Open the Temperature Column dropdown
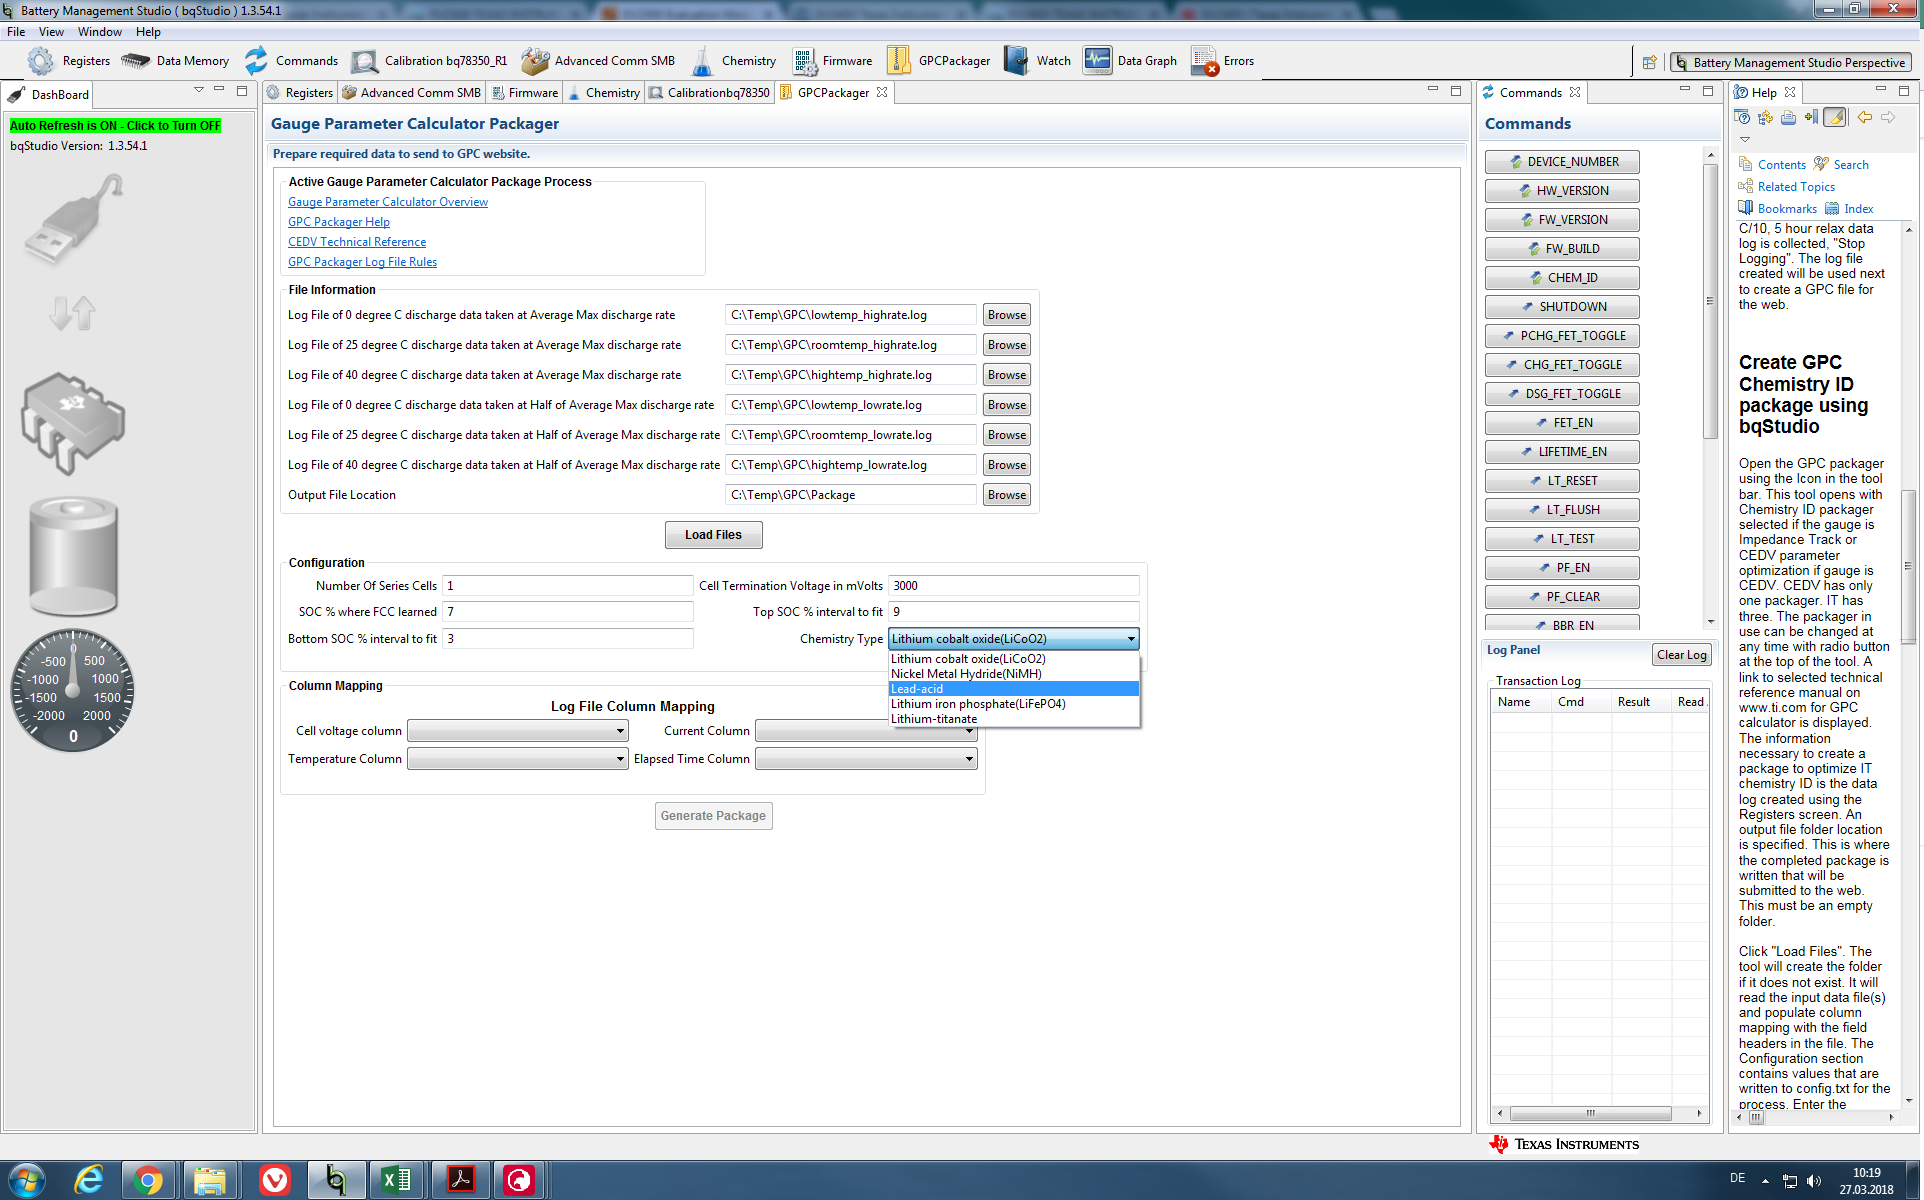 click(x=518, y=759)
